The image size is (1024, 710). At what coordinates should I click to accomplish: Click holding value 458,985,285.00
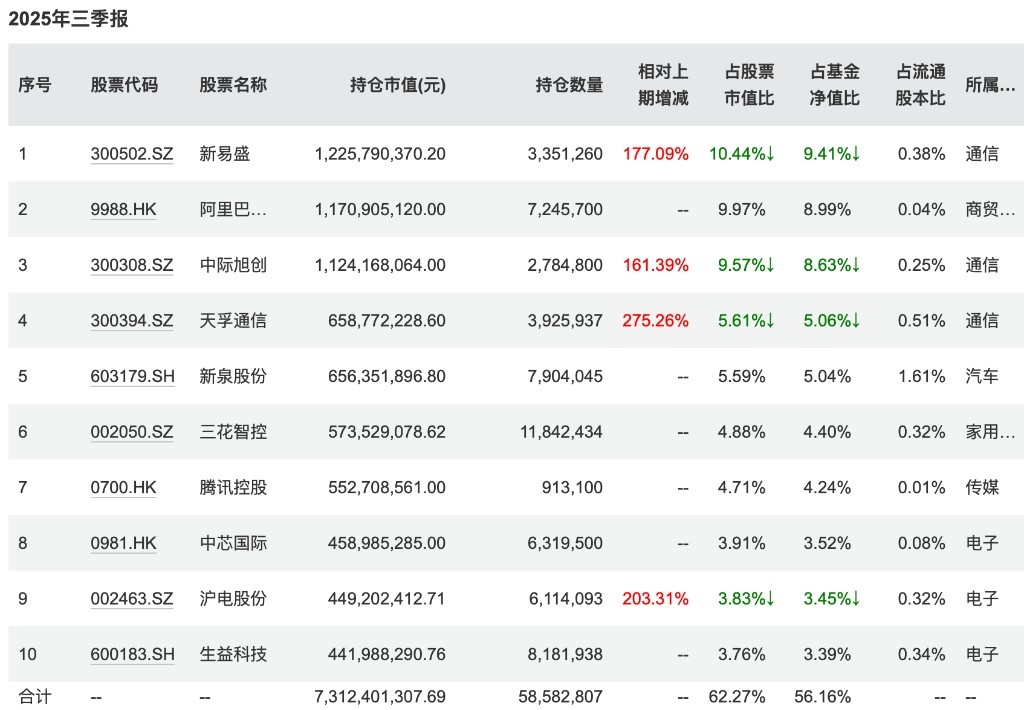coord(387,543)
